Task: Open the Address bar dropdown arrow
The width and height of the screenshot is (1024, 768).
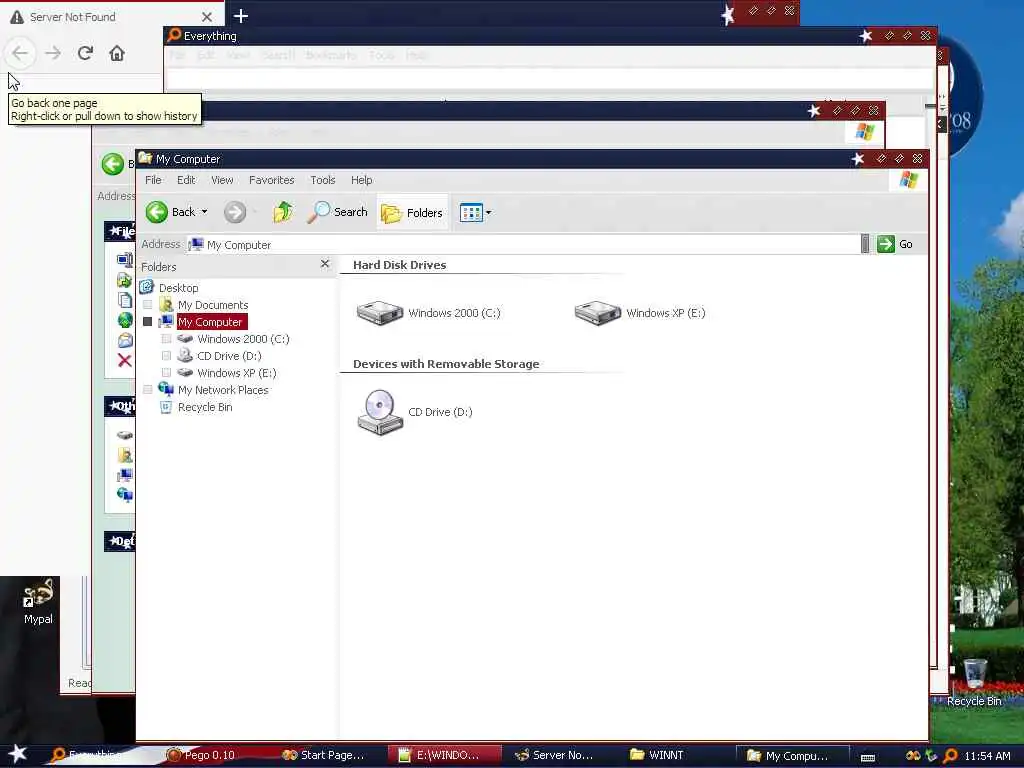Action: [865, 244]
